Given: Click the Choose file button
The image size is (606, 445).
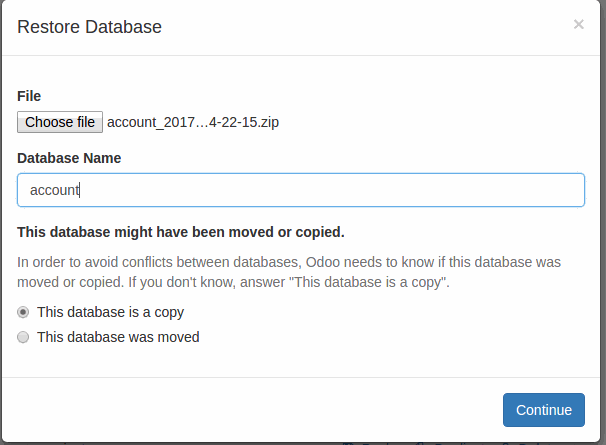Looking at the screenshot, I should tap(60, 122).
